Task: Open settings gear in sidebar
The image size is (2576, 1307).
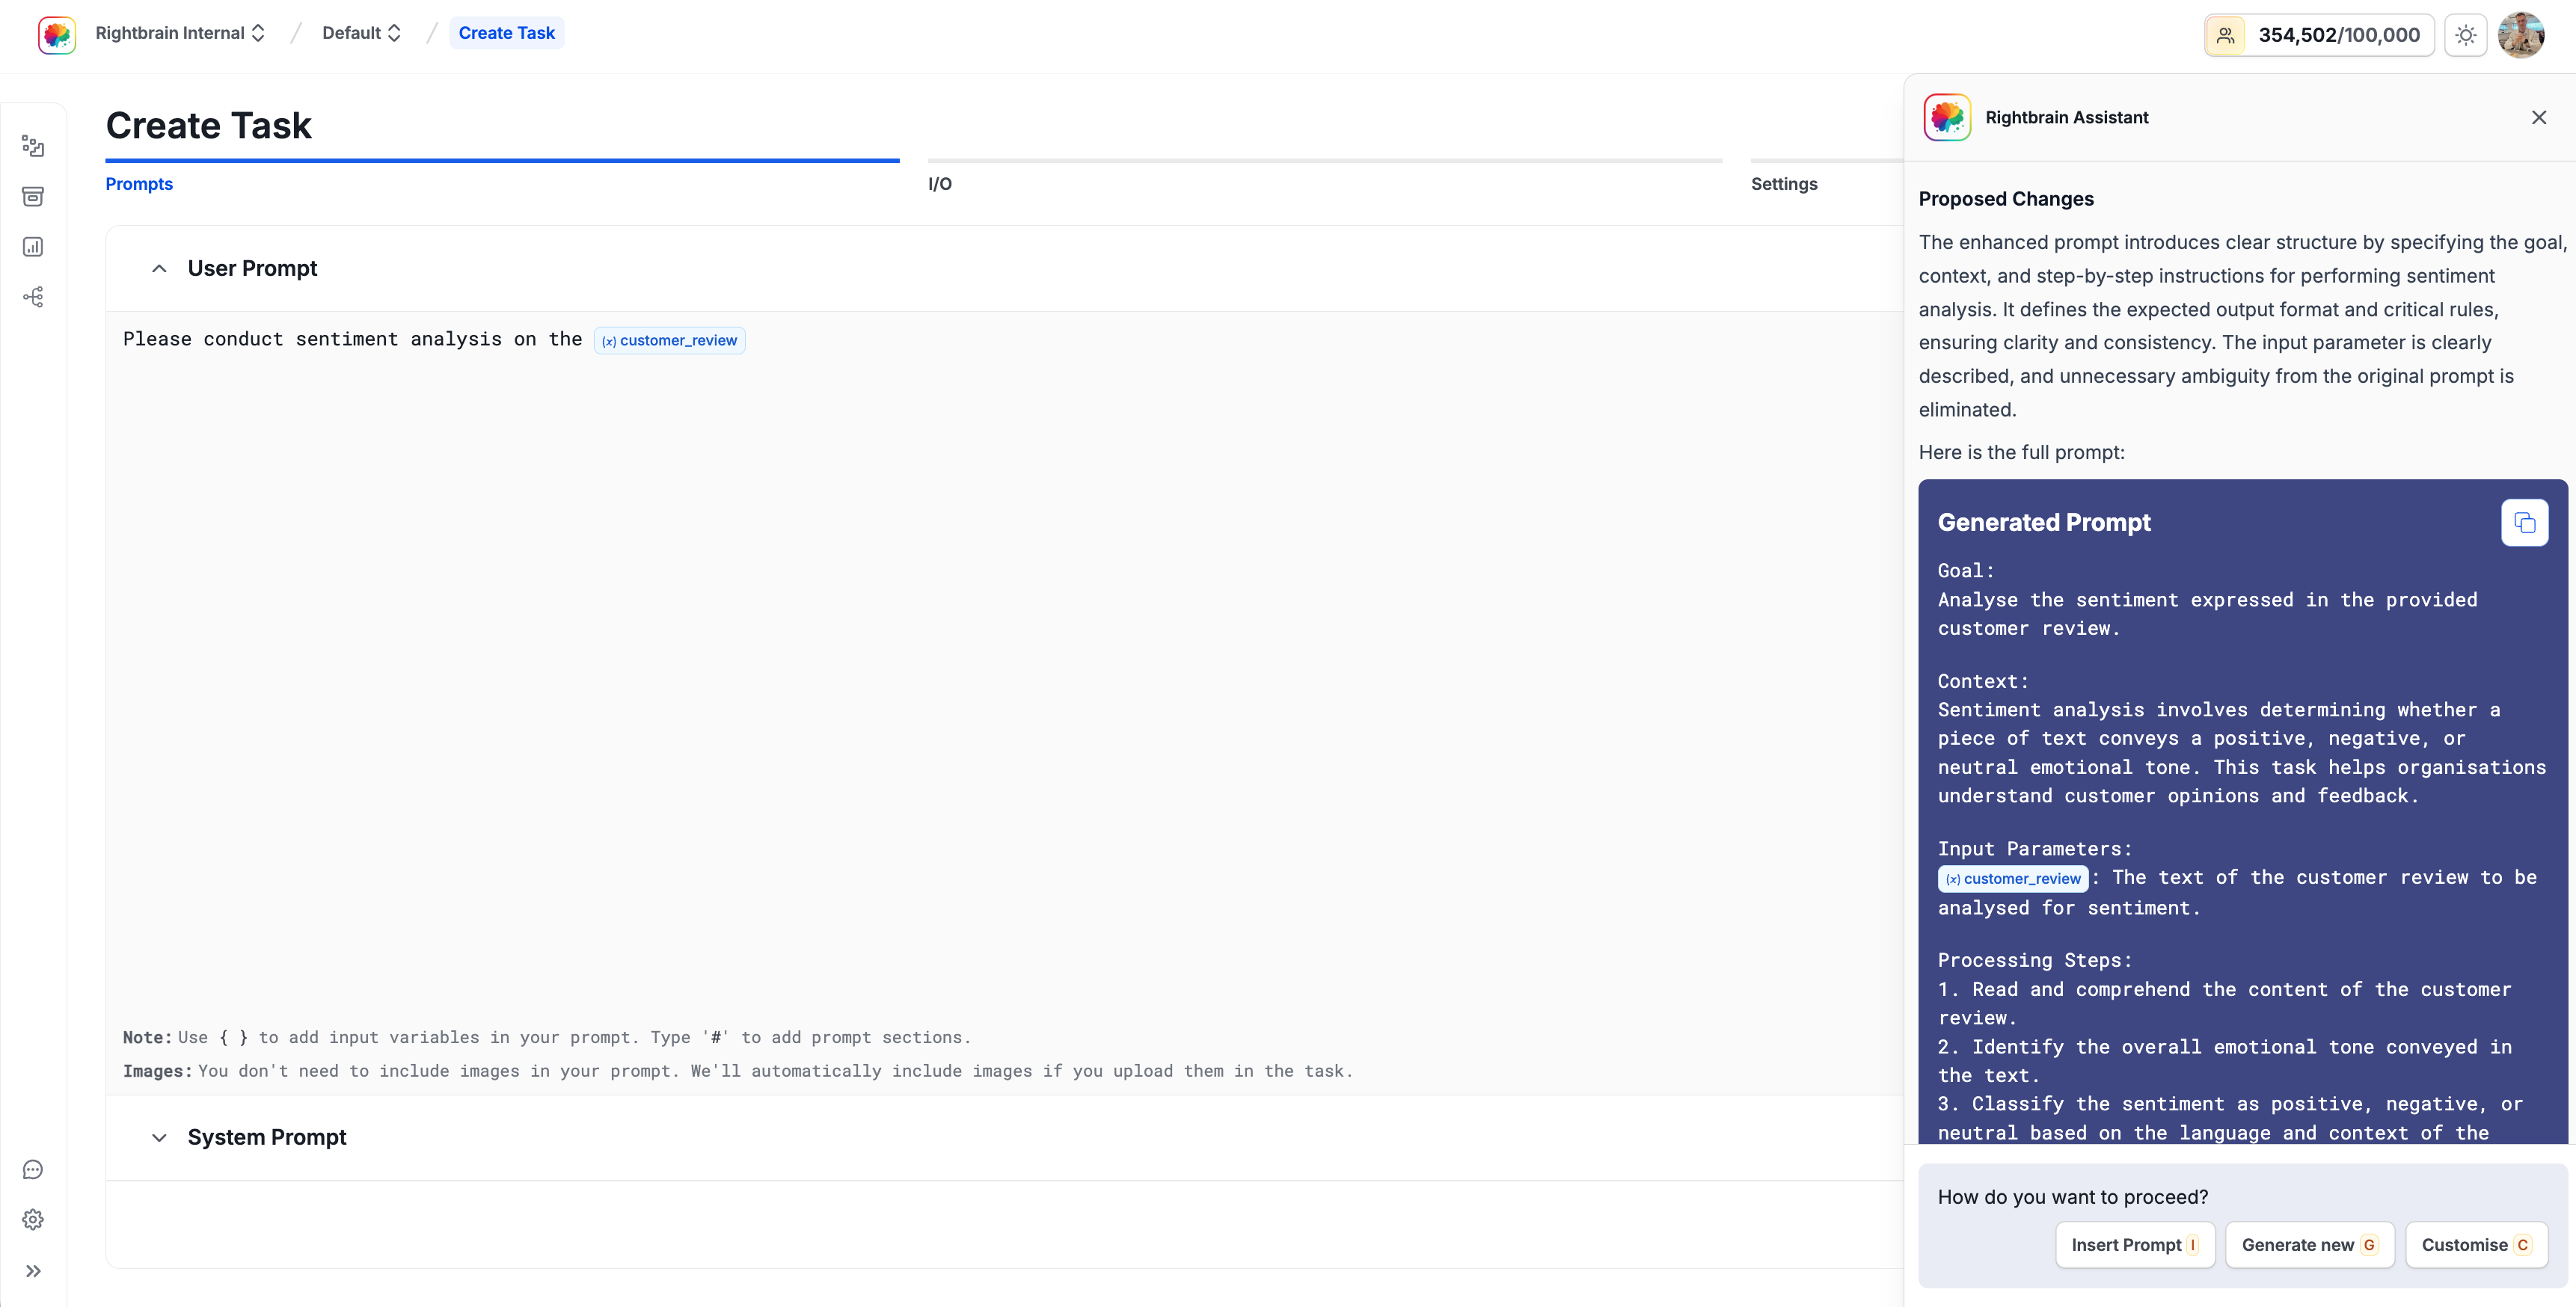Action: click(33, 1219)
